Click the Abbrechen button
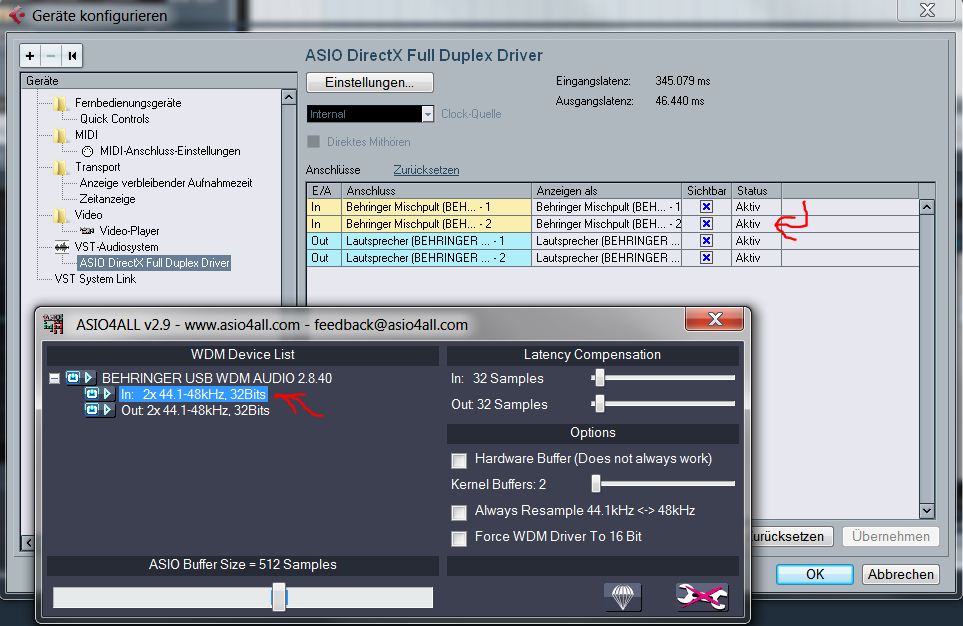Viewport: 963px width, 626px height. pyautogui.click(x=900, y=574)
